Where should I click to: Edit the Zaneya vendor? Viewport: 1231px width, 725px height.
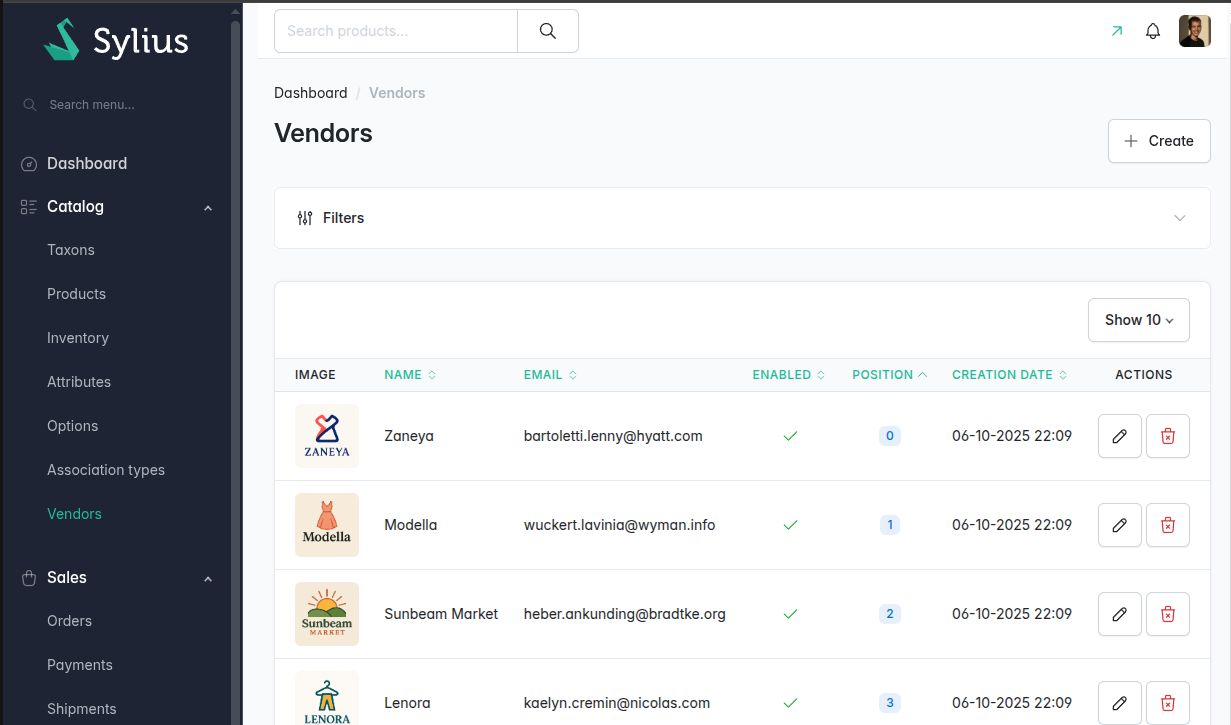pos(1120,436)
